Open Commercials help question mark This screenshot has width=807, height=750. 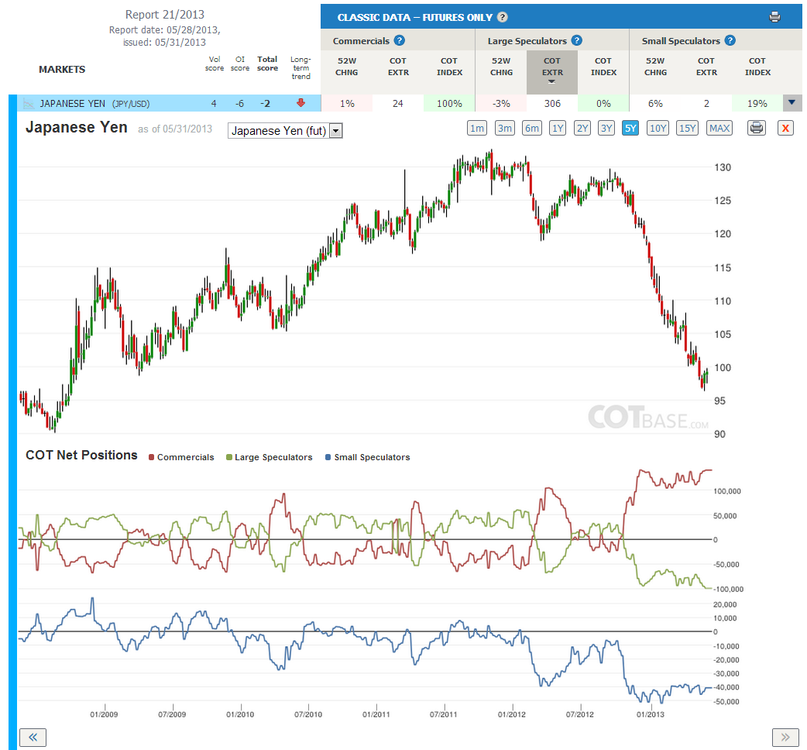click(399, 40)
